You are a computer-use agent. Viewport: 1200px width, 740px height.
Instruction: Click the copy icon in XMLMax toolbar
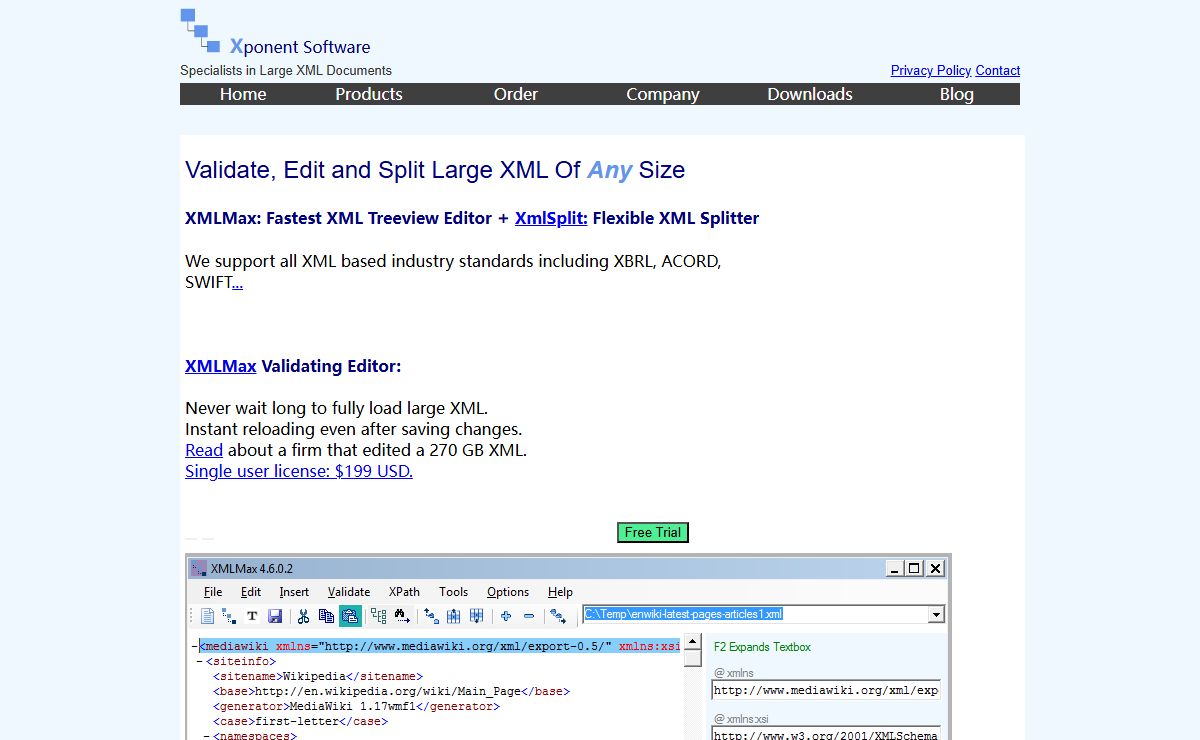326,616
